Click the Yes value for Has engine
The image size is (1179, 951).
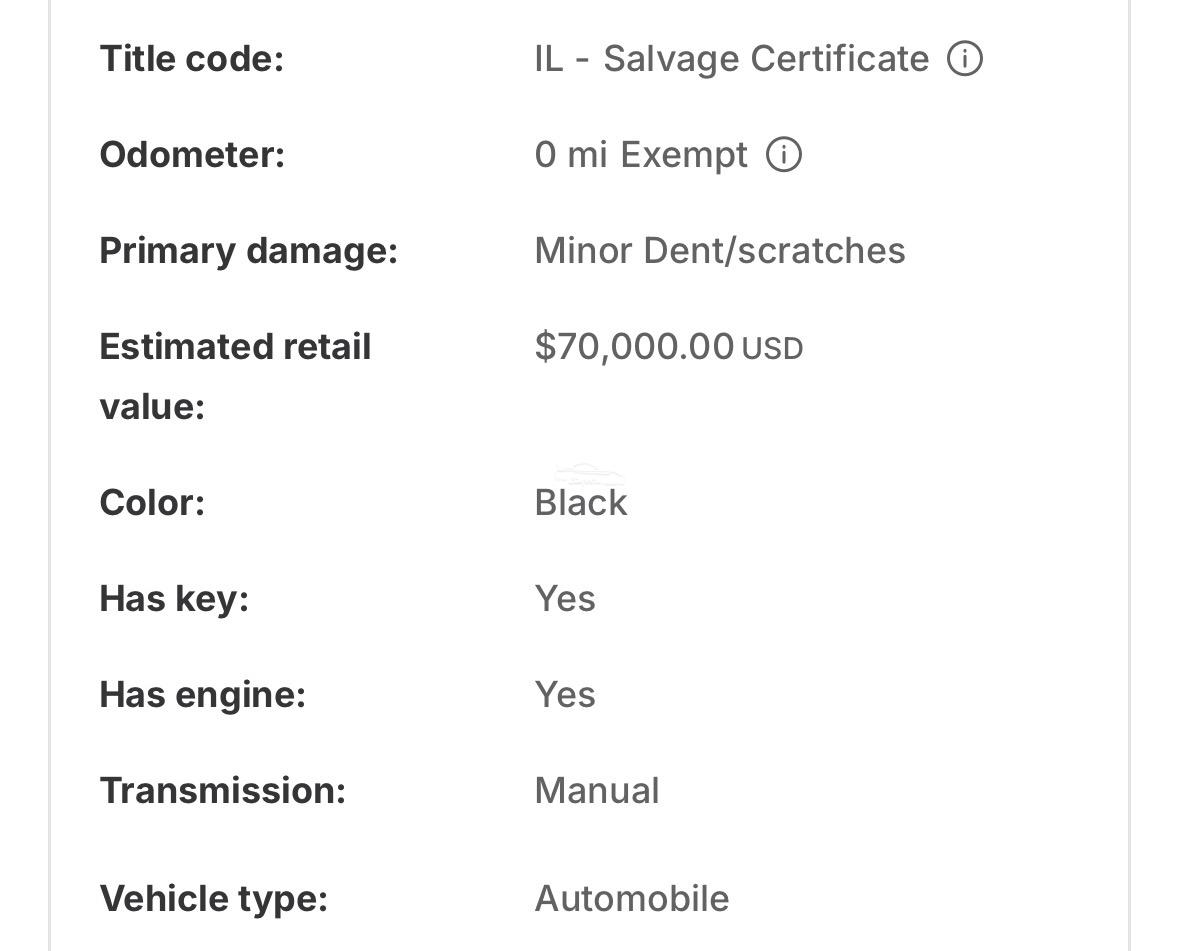point(565,695)
